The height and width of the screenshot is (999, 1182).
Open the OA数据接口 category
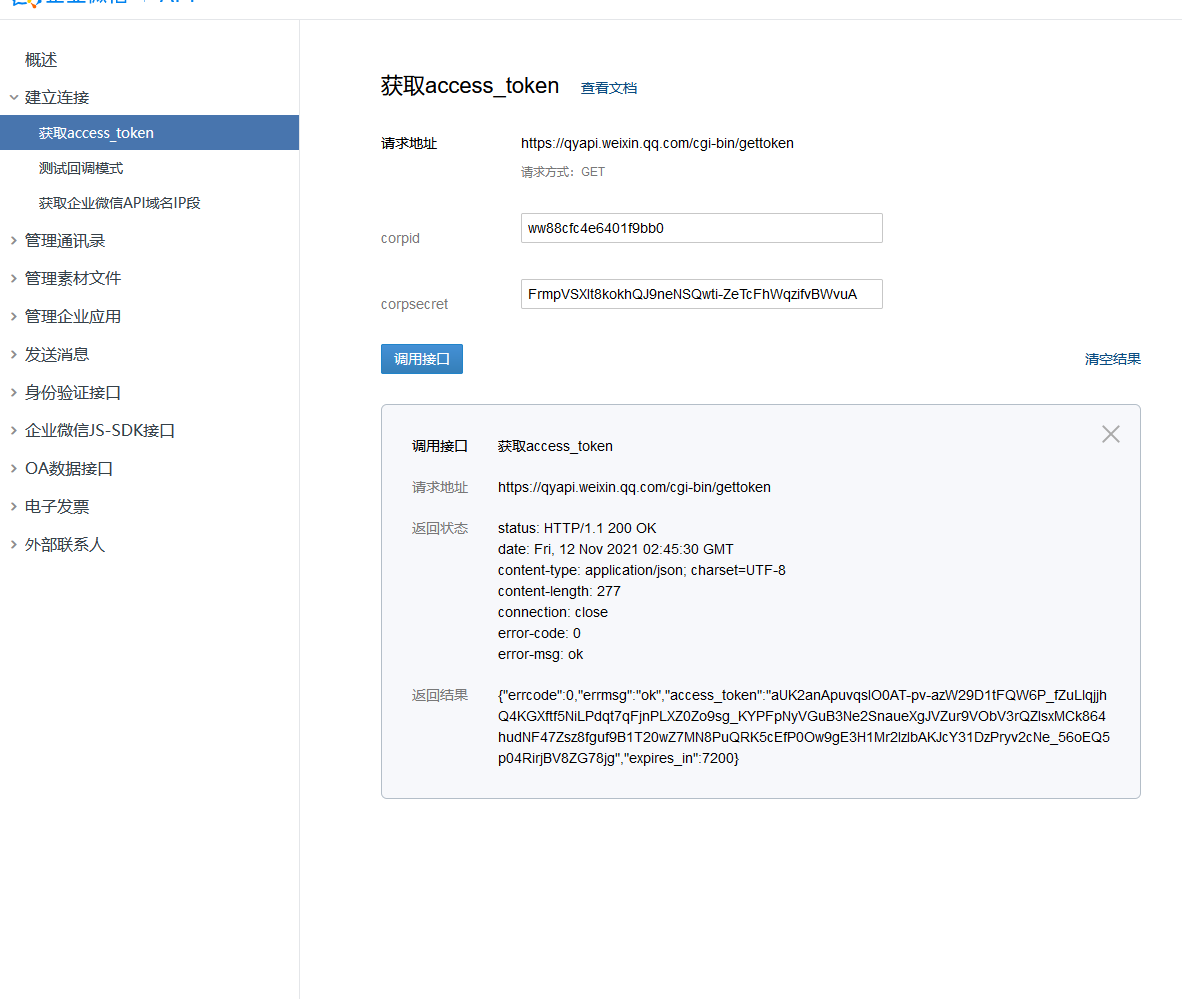[68, 468]
